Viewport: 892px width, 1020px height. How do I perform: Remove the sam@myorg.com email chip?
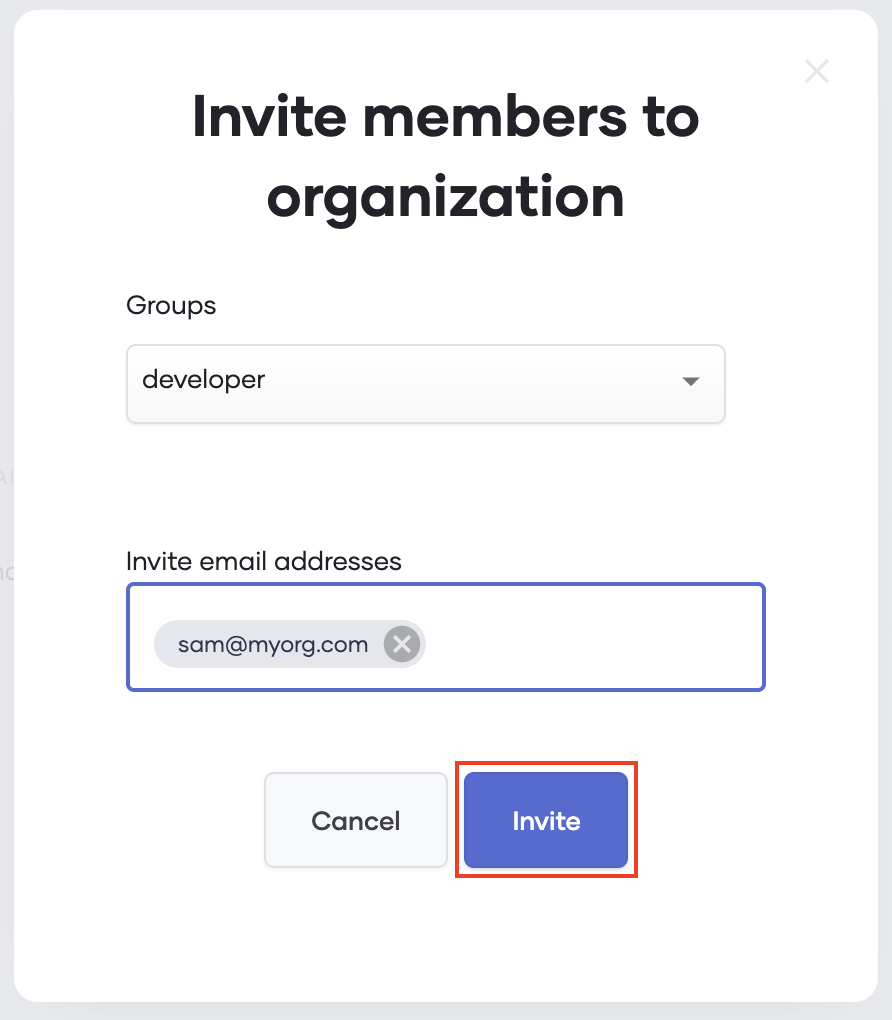point(402,644)
